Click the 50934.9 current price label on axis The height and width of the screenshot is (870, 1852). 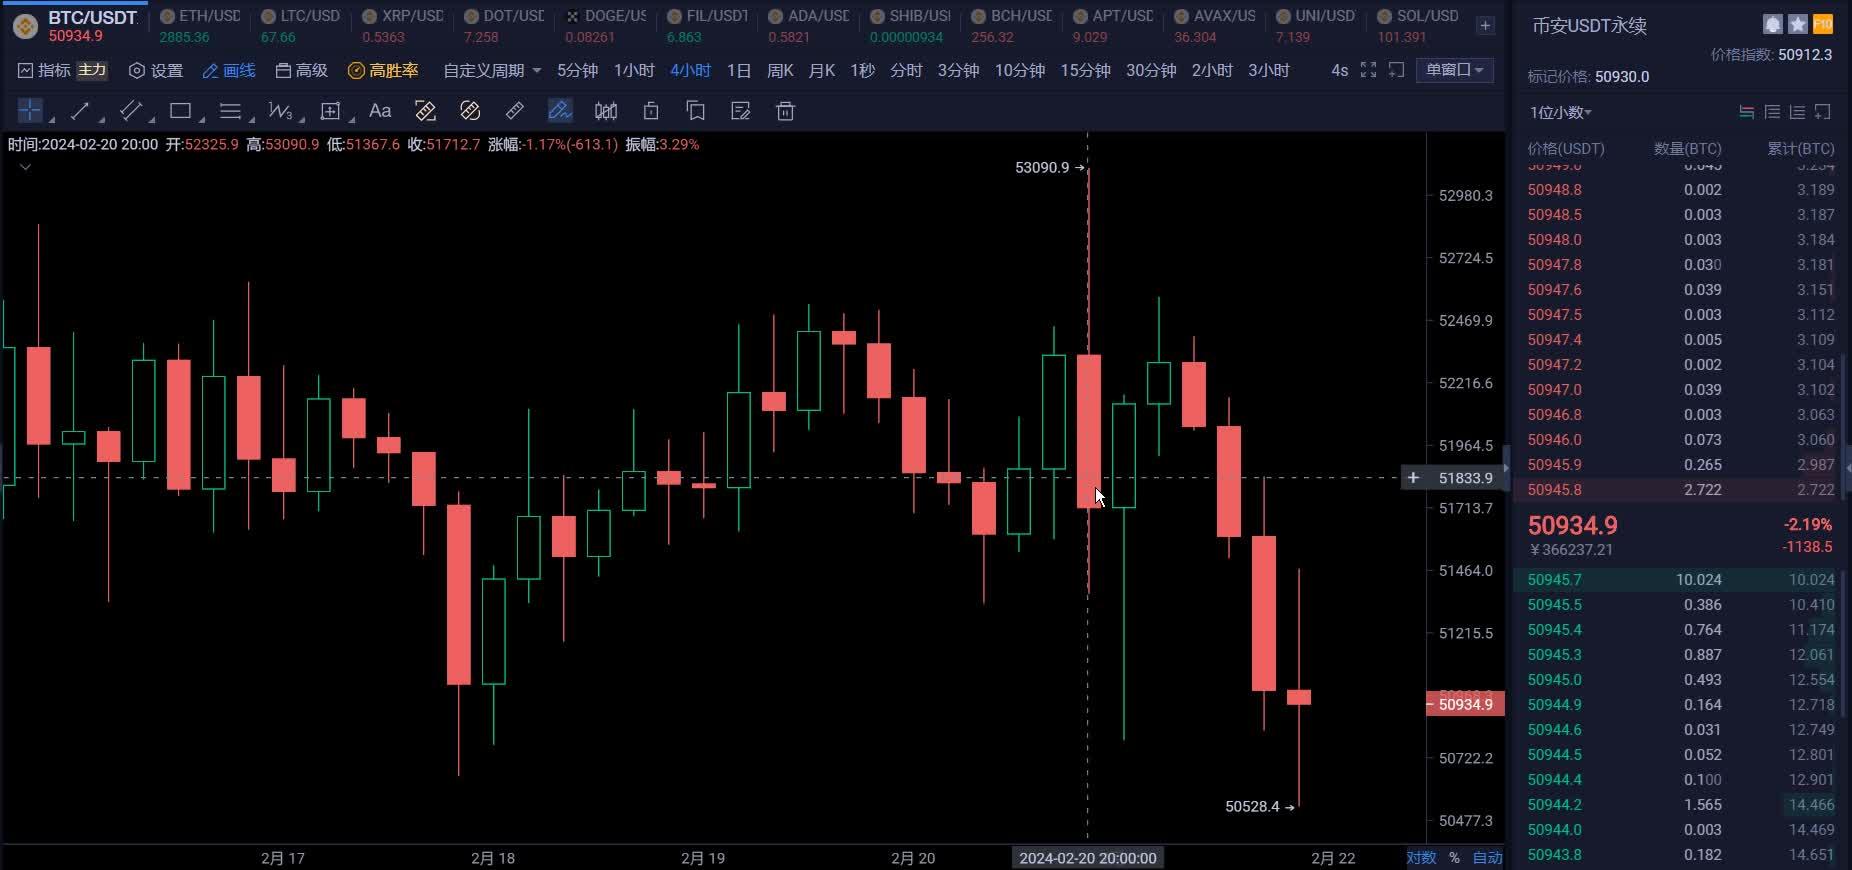(x=1465, y=704)
